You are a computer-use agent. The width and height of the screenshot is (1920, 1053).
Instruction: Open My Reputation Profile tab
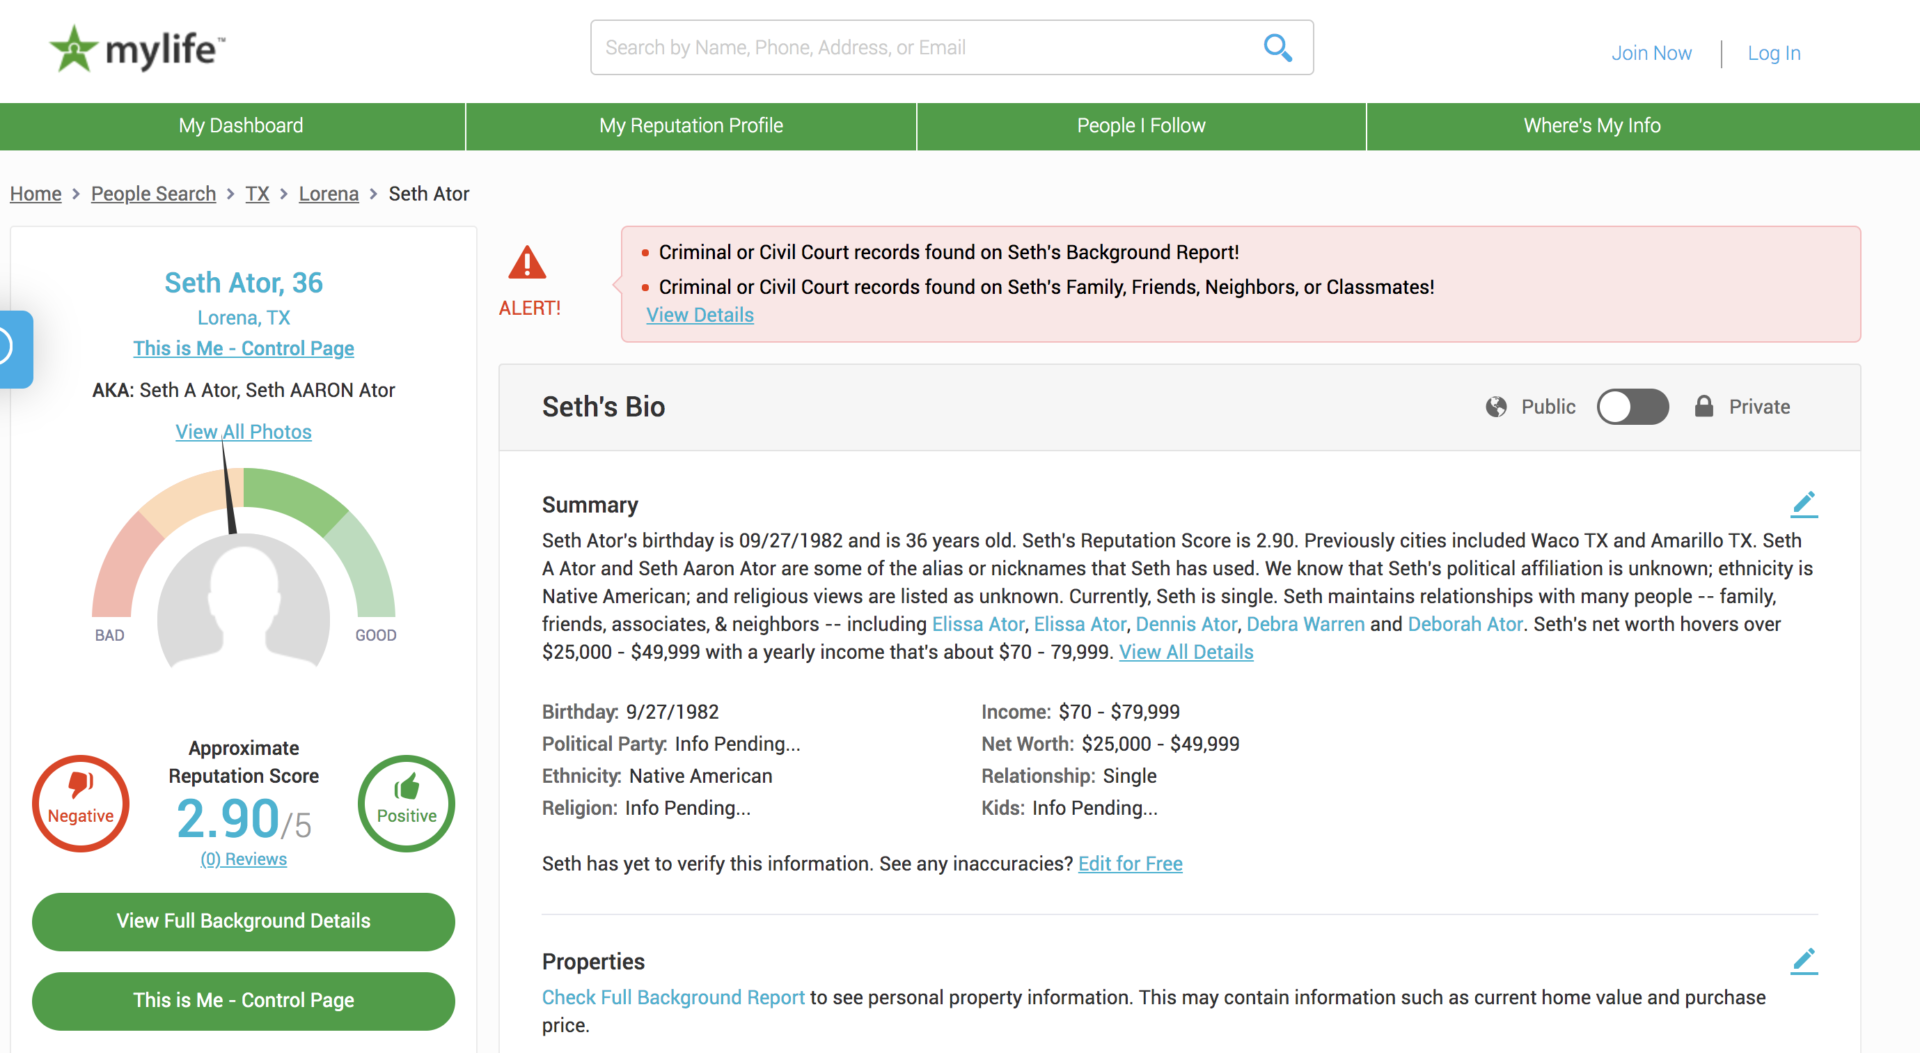pyautogui.click(x=691, y=126)
